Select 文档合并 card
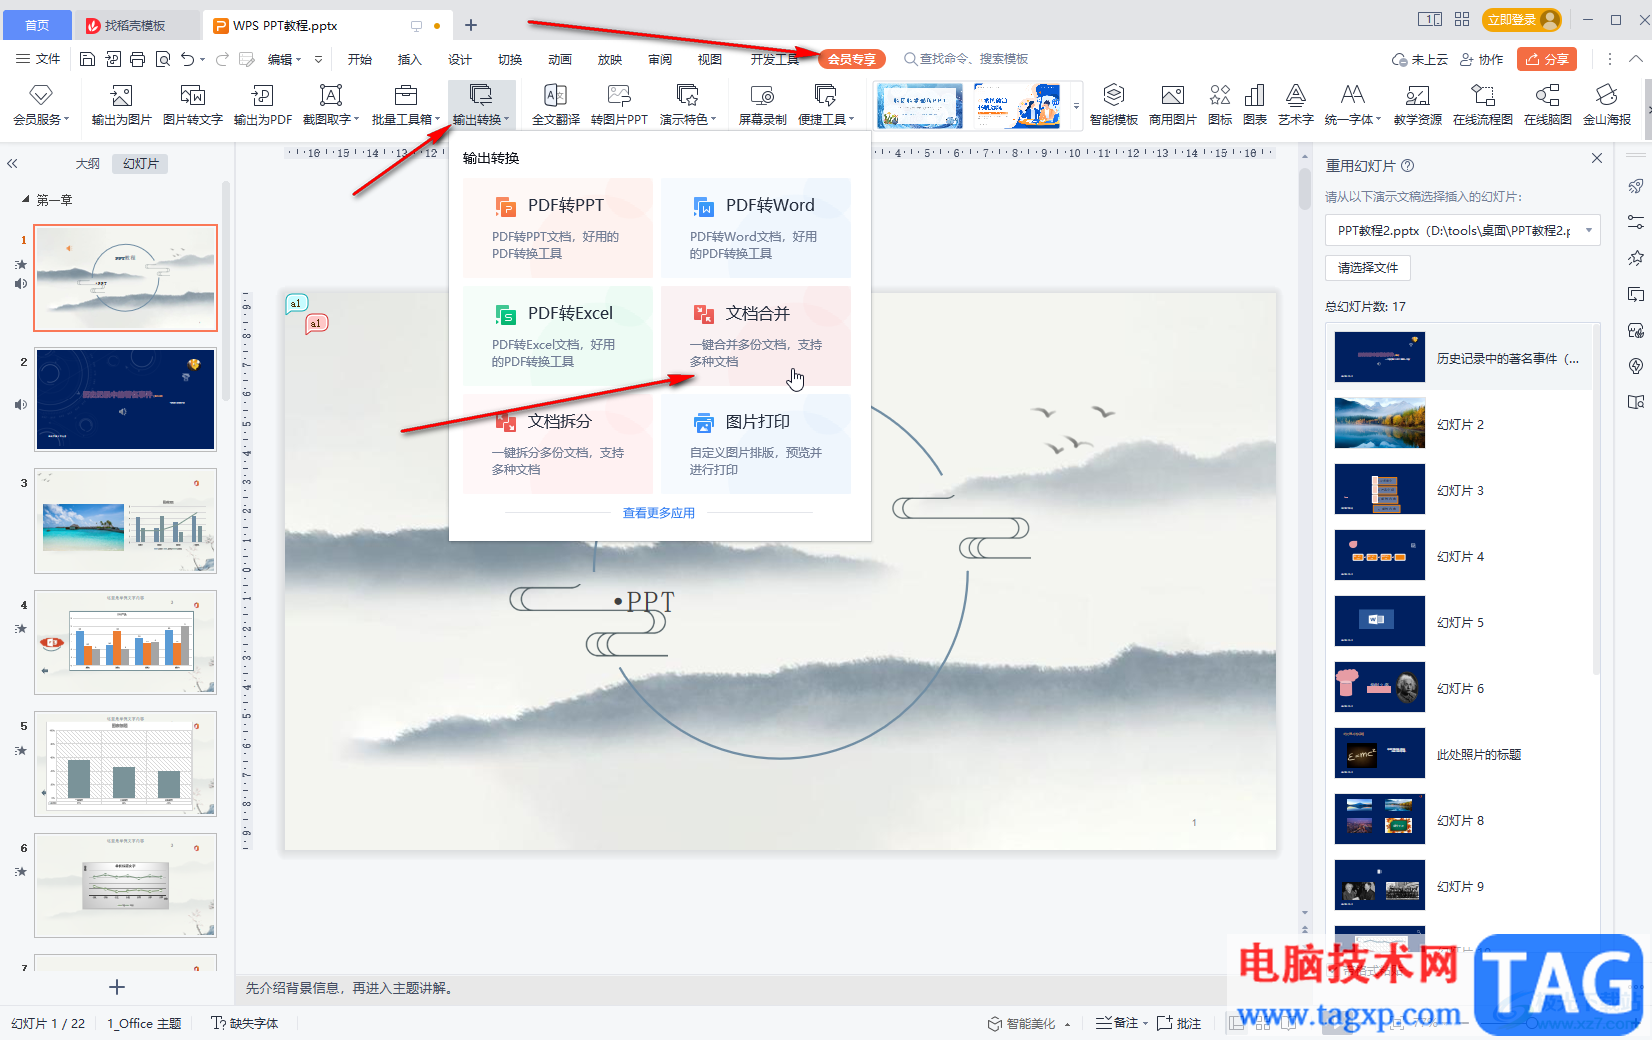 click(755, 336)
